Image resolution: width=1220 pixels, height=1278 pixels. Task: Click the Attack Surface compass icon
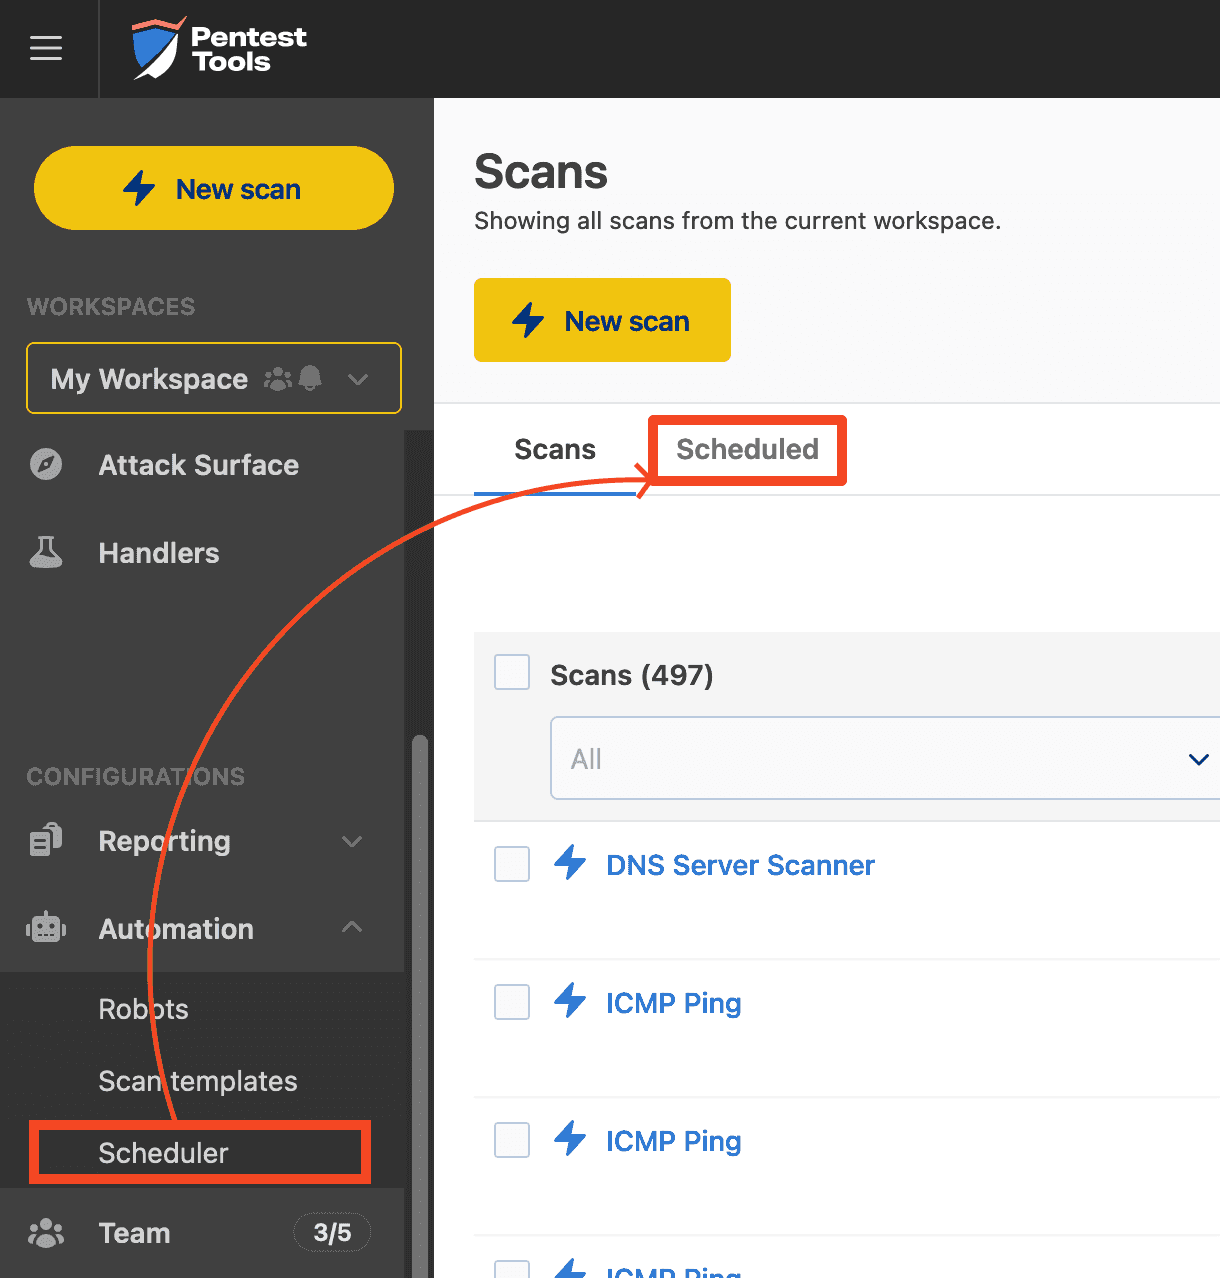tap(46, 465)
